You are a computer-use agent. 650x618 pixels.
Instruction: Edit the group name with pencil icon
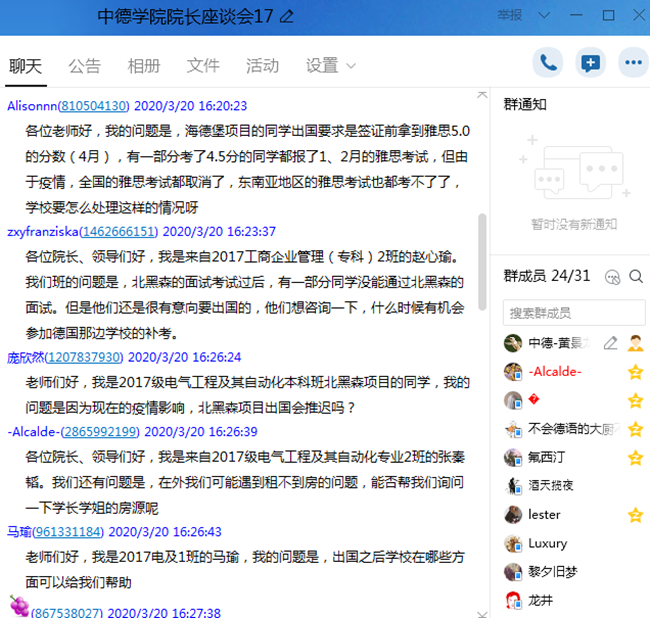click(x=288, y=16)
